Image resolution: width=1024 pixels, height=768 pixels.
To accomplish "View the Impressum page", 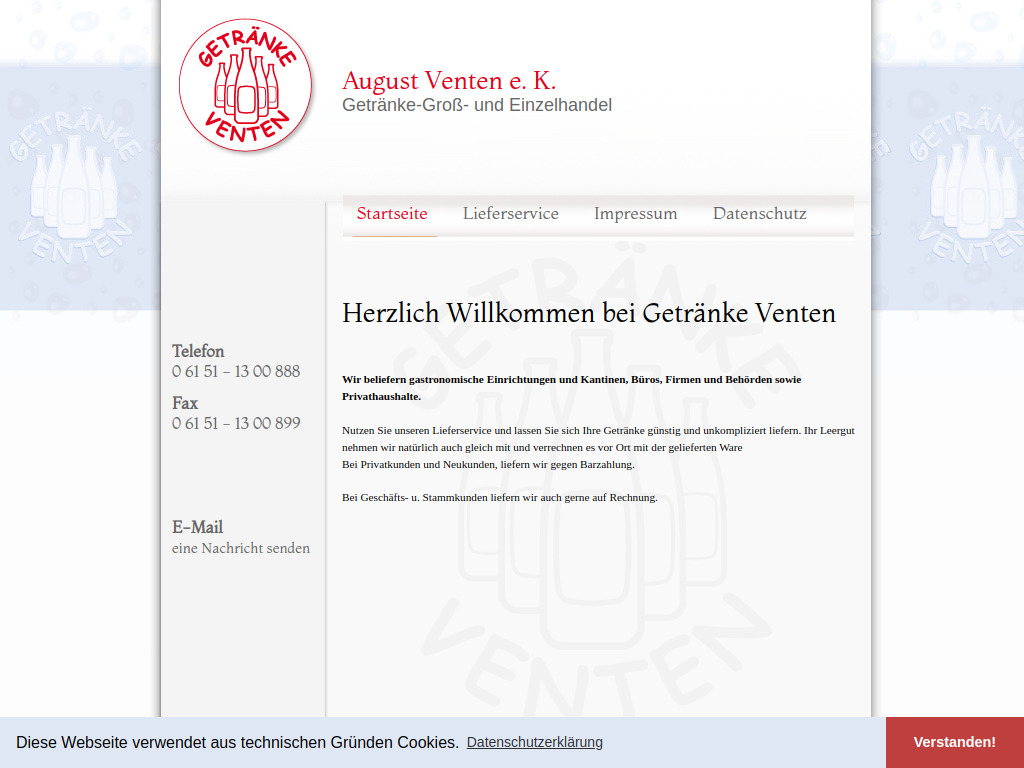I will [636, 213].
